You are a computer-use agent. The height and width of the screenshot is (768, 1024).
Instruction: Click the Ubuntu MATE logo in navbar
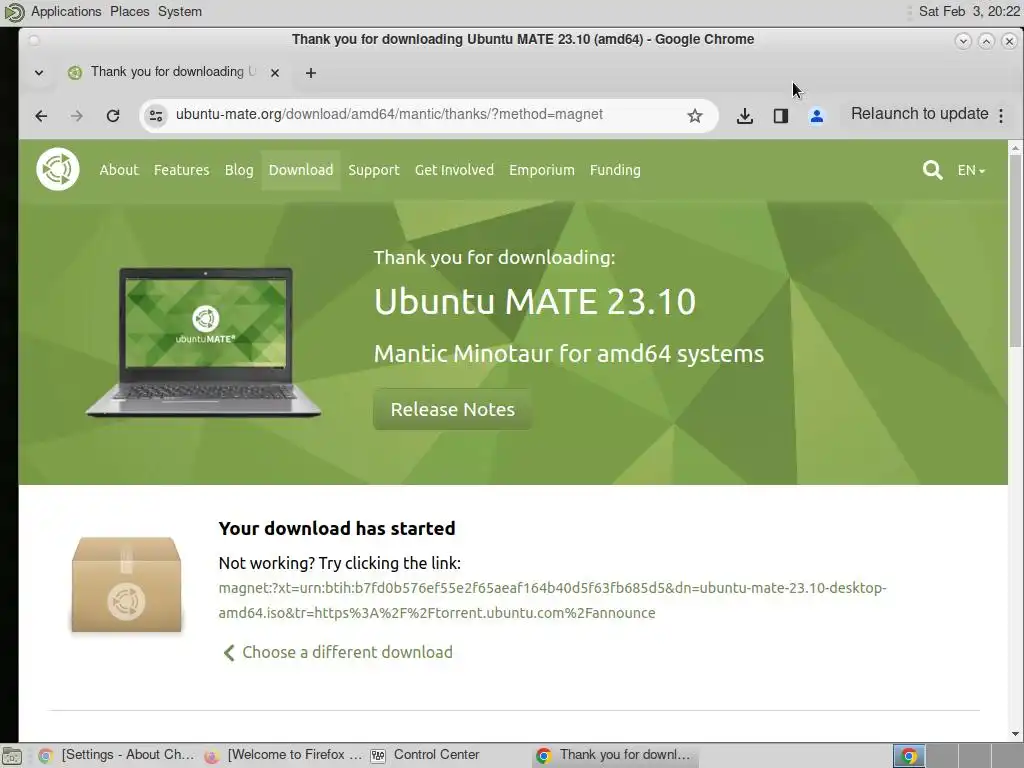(x=58, y=169)
